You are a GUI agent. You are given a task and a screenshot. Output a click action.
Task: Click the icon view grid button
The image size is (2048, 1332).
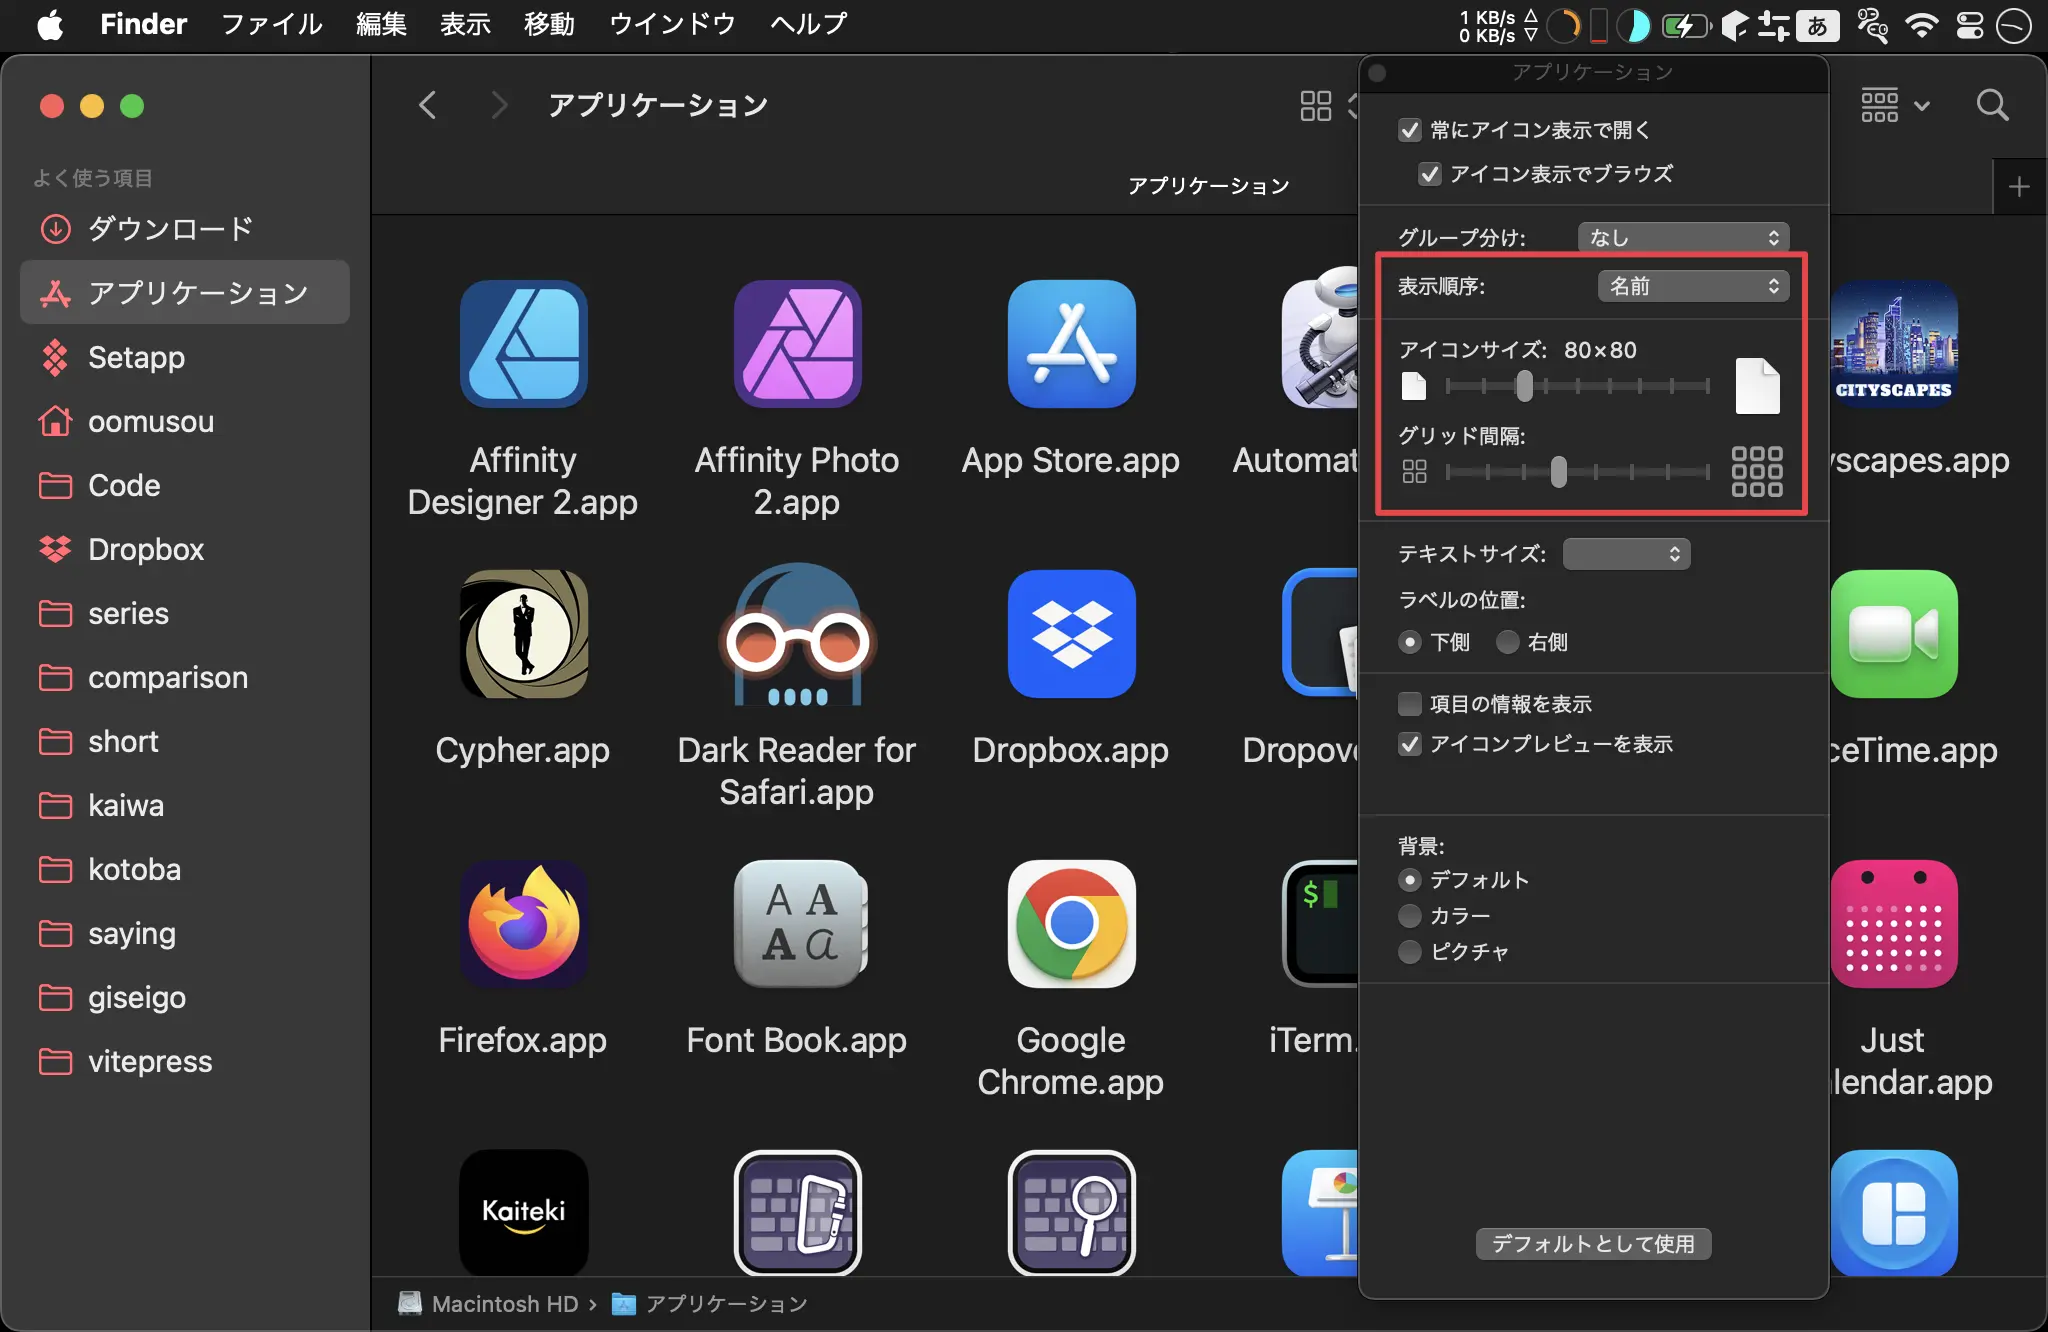[x=1315, y=105]
